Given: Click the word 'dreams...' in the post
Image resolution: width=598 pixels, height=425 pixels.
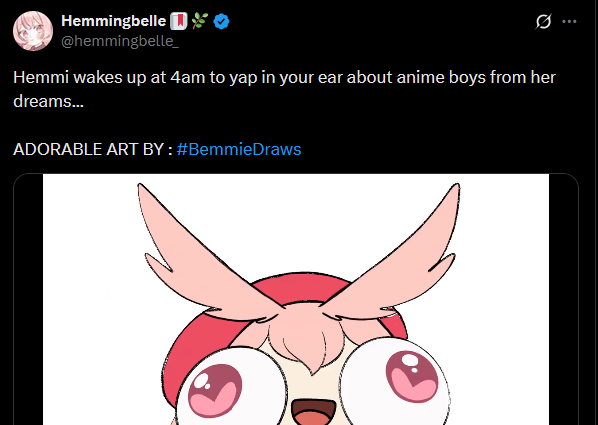Looking at the screenshot, I should click(x=48, y=101).
